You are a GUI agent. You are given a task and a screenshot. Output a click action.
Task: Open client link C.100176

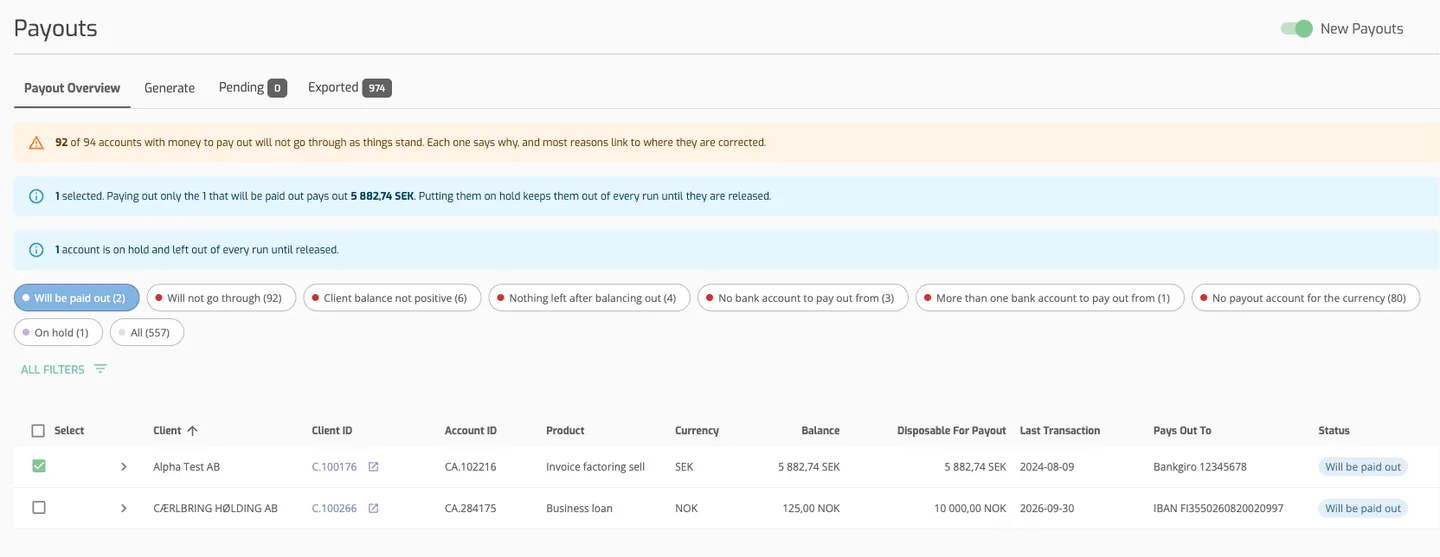click(334, 467)
